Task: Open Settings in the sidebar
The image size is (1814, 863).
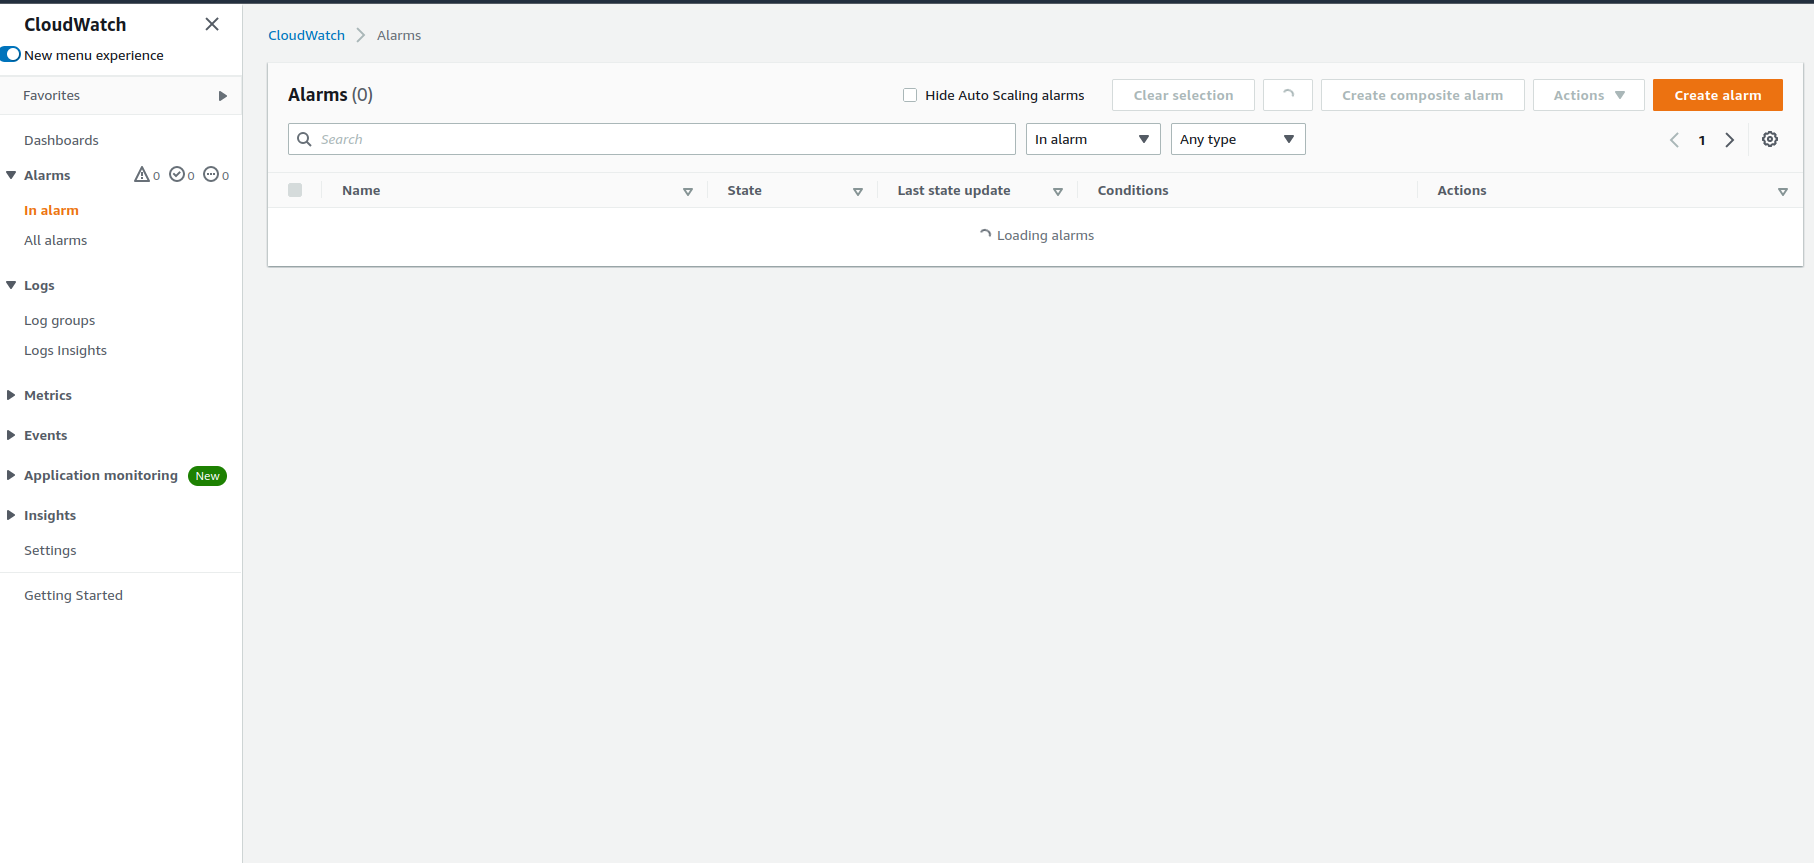Action: [50, 550]
